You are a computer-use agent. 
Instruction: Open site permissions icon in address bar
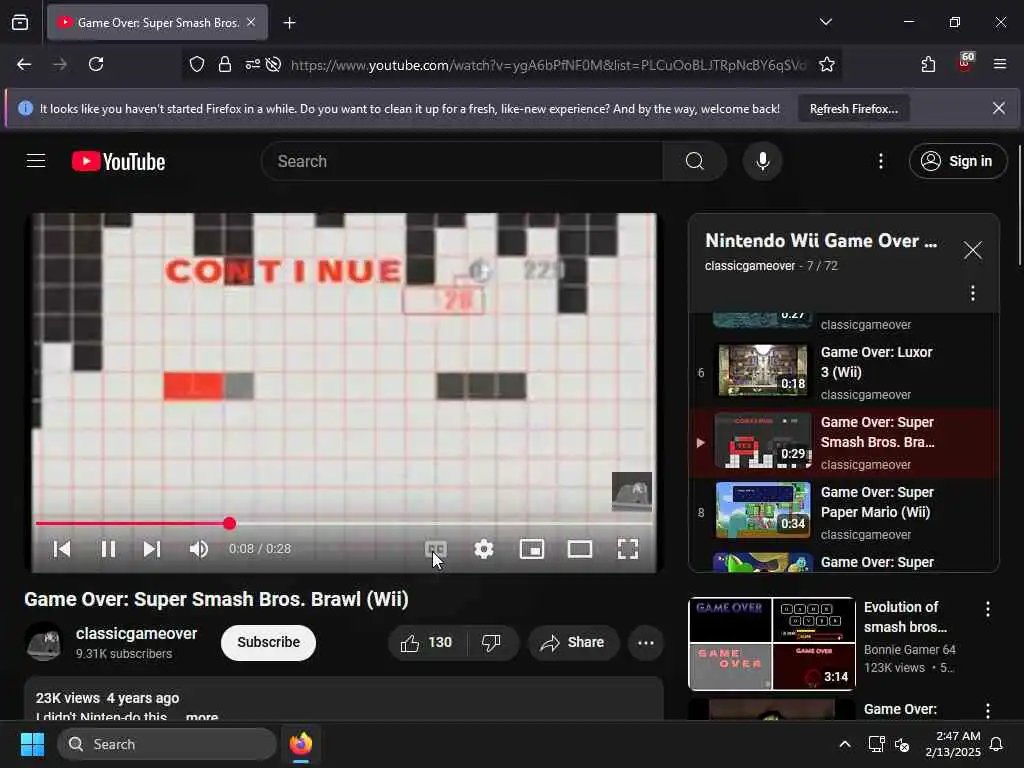(x=252, y=64)
